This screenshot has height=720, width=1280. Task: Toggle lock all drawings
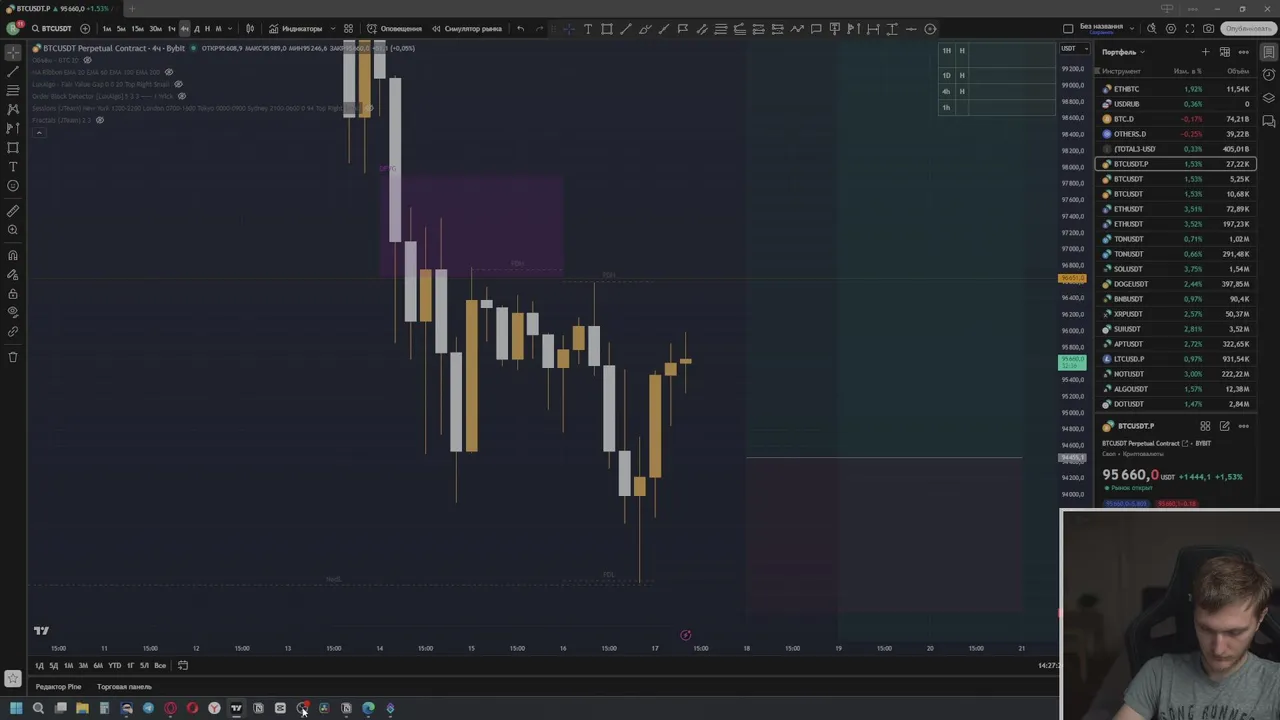click(x=13, y=294)
